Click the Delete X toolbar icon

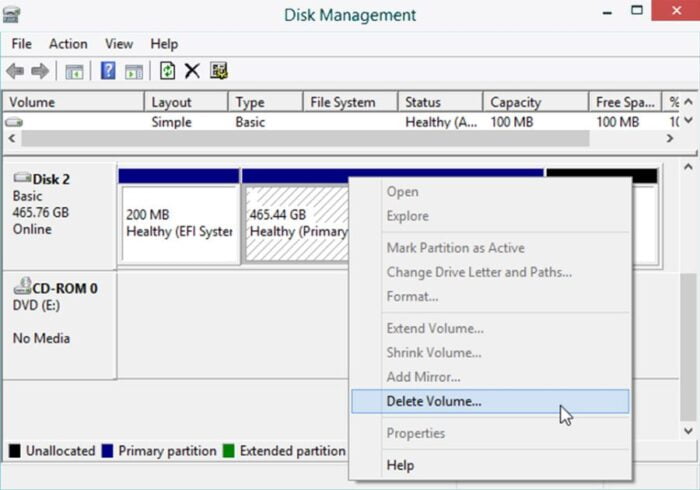pyautogui.click(x=192, y=71)
